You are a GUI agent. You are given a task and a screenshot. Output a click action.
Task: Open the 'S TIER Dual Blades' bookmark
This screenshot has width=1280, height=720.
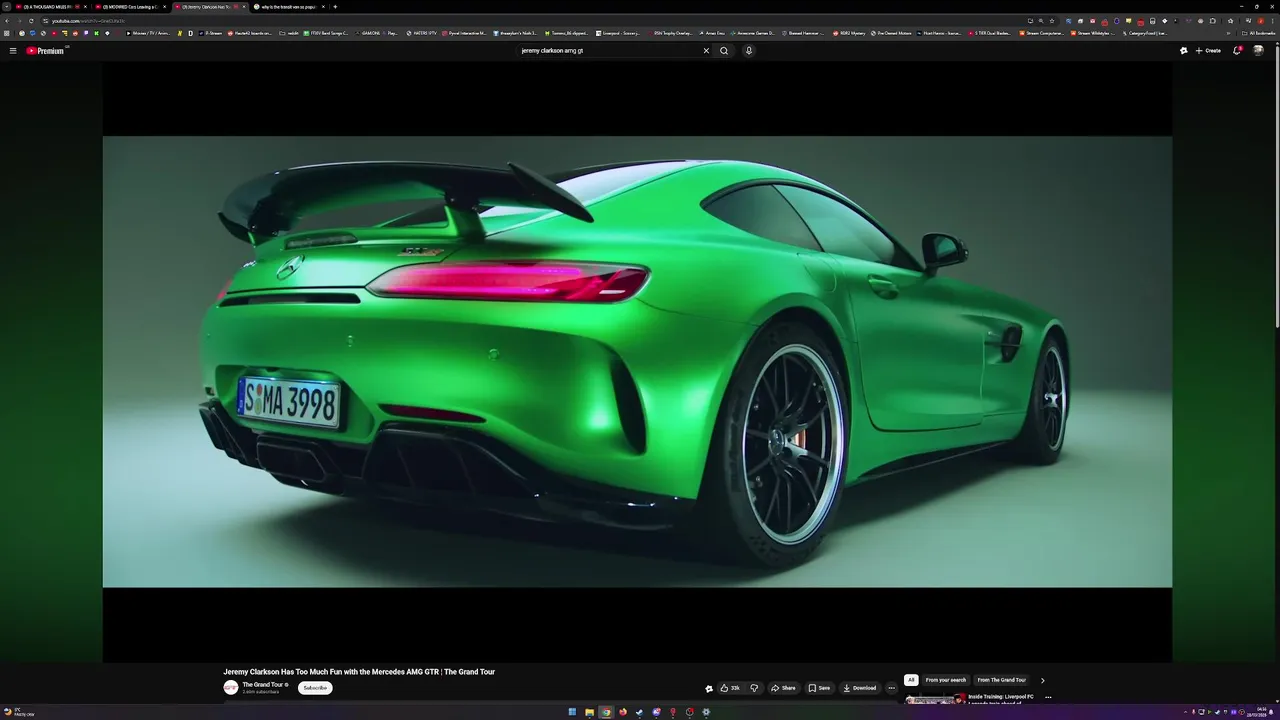[x=989, y=33]
